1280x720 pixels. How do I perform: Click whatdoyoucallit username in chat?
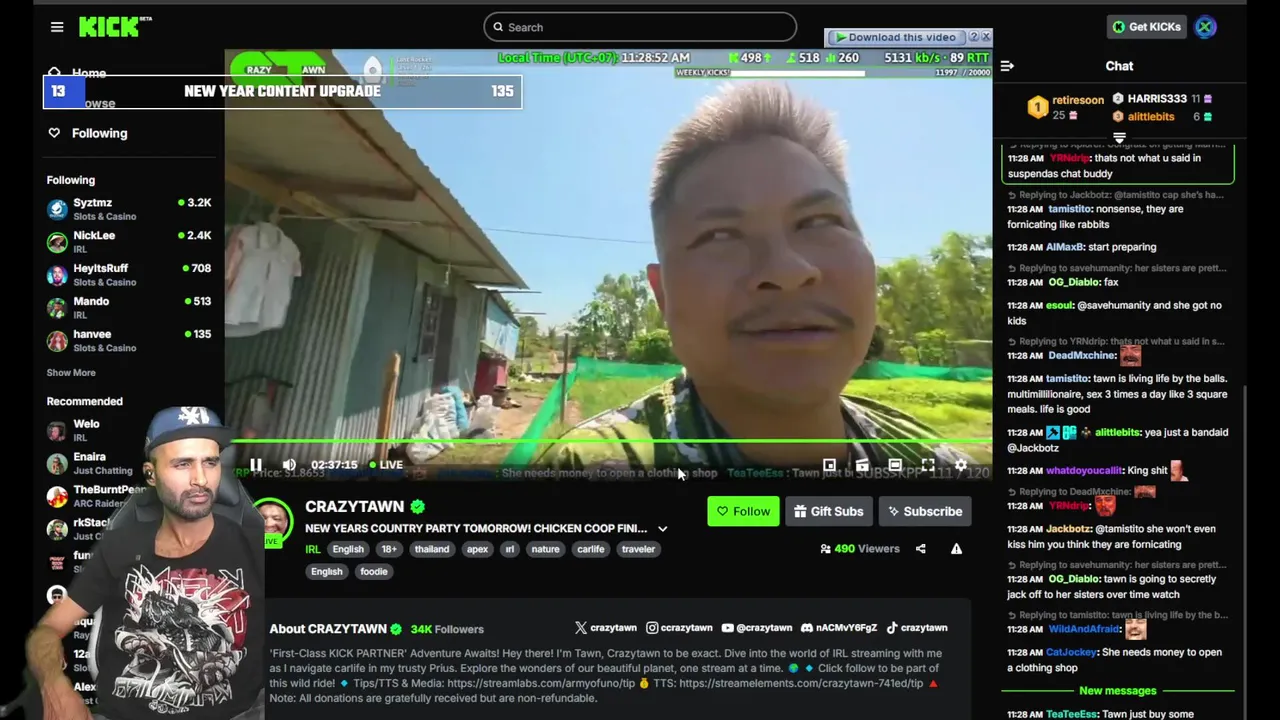pos(1085,471)
